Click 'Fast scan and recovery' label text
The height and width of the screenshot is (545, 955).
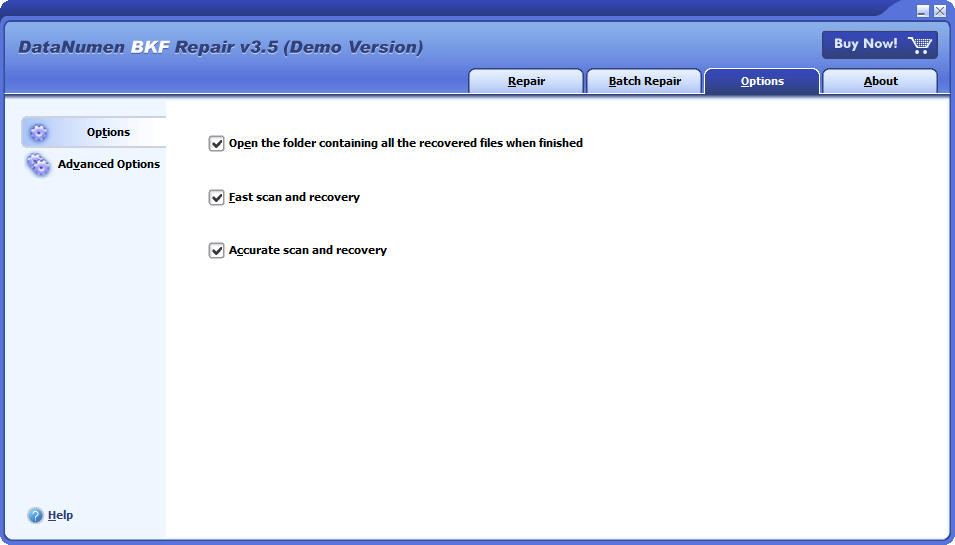click(294, 197)
